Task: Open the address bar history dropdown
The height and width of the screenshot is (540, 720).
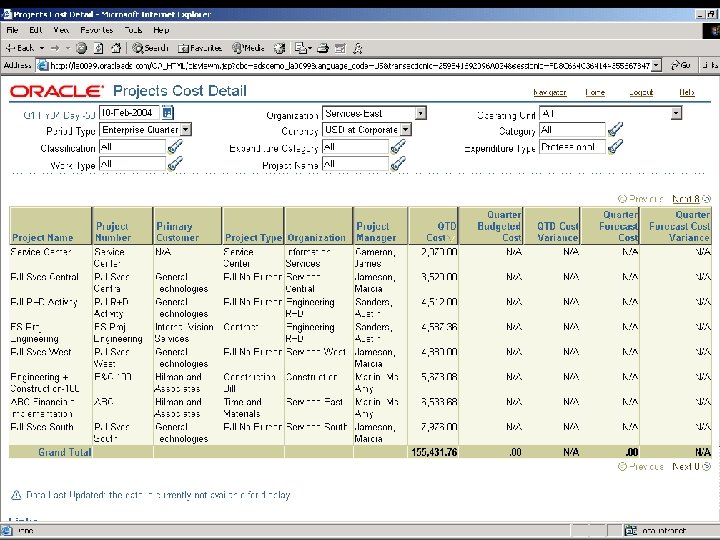Action: (656, 66)
